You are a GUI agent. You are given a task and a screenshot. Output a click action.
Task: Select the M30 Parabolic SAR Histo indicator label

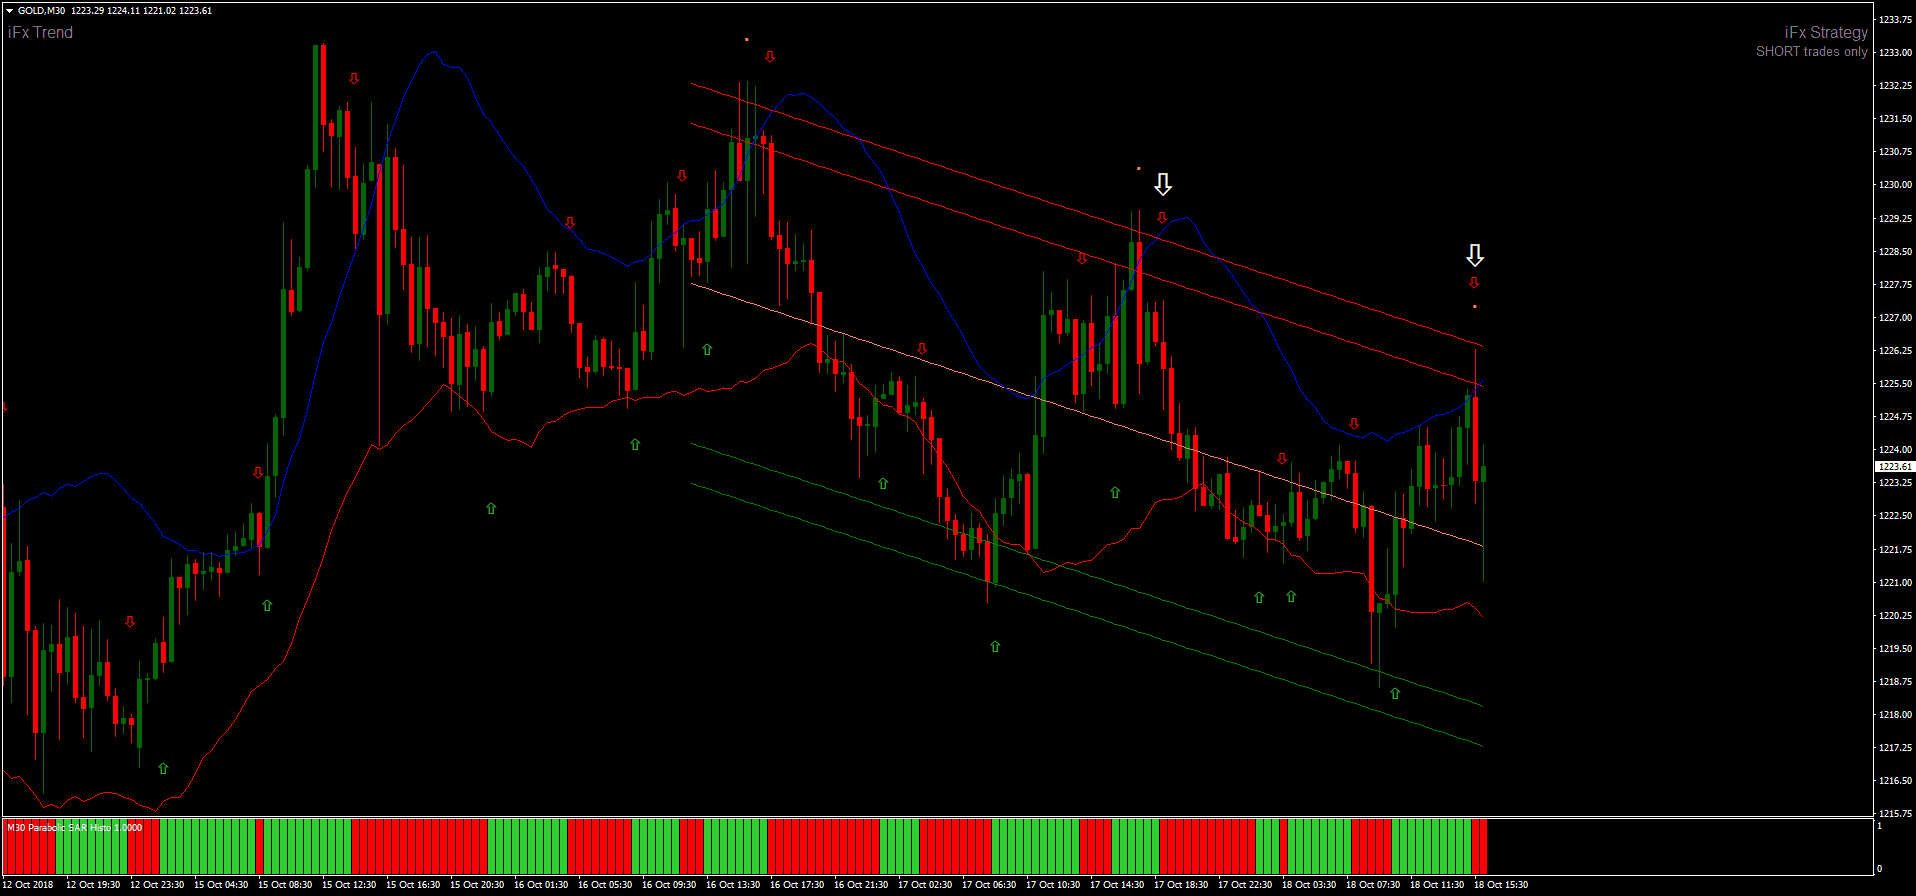tap(75, 828)
